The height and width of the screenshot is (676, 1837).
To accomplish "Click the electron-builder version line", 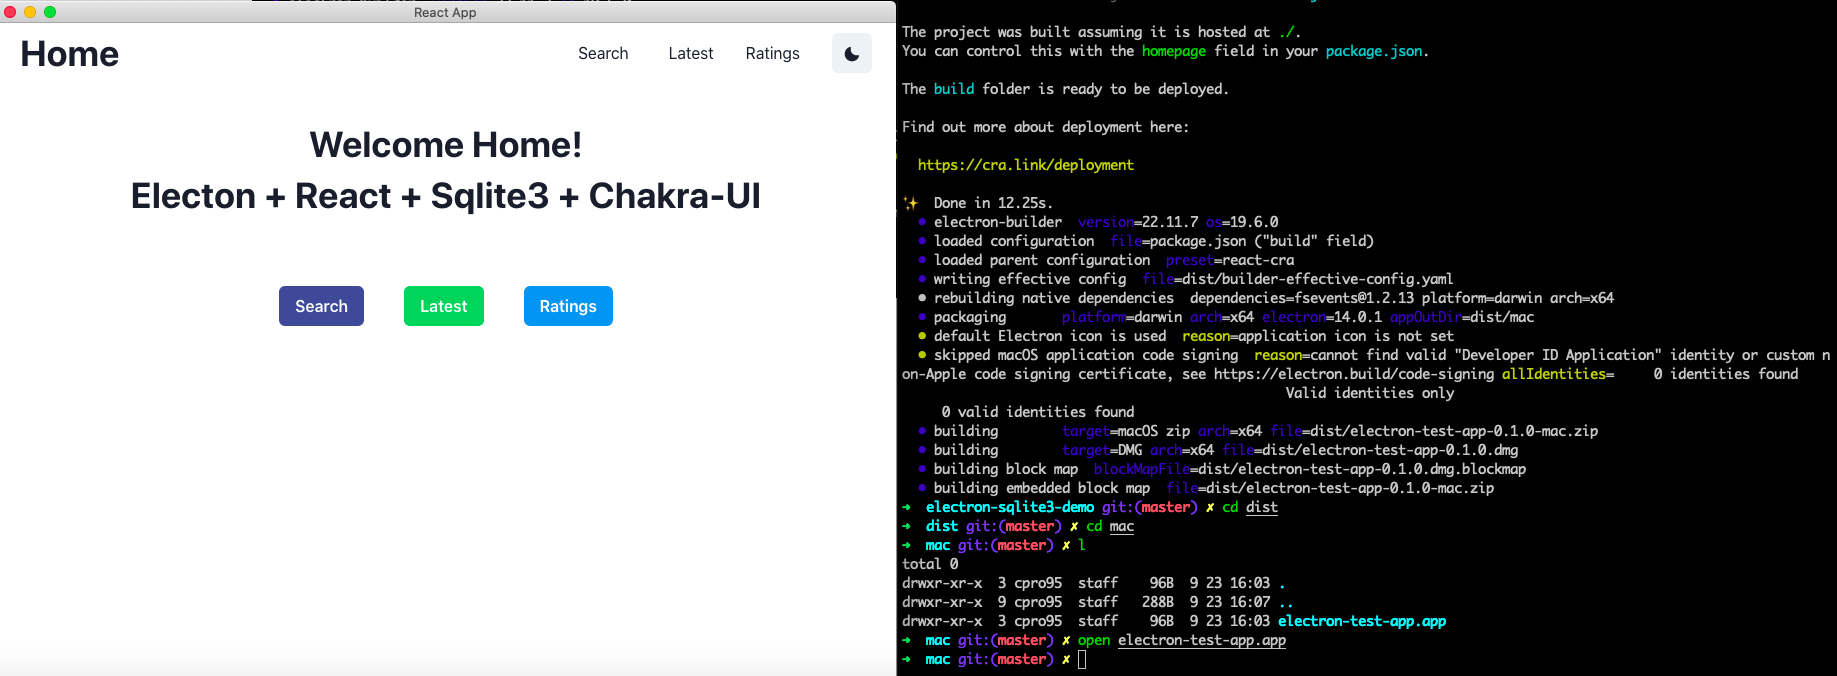I will point(1098,222).
